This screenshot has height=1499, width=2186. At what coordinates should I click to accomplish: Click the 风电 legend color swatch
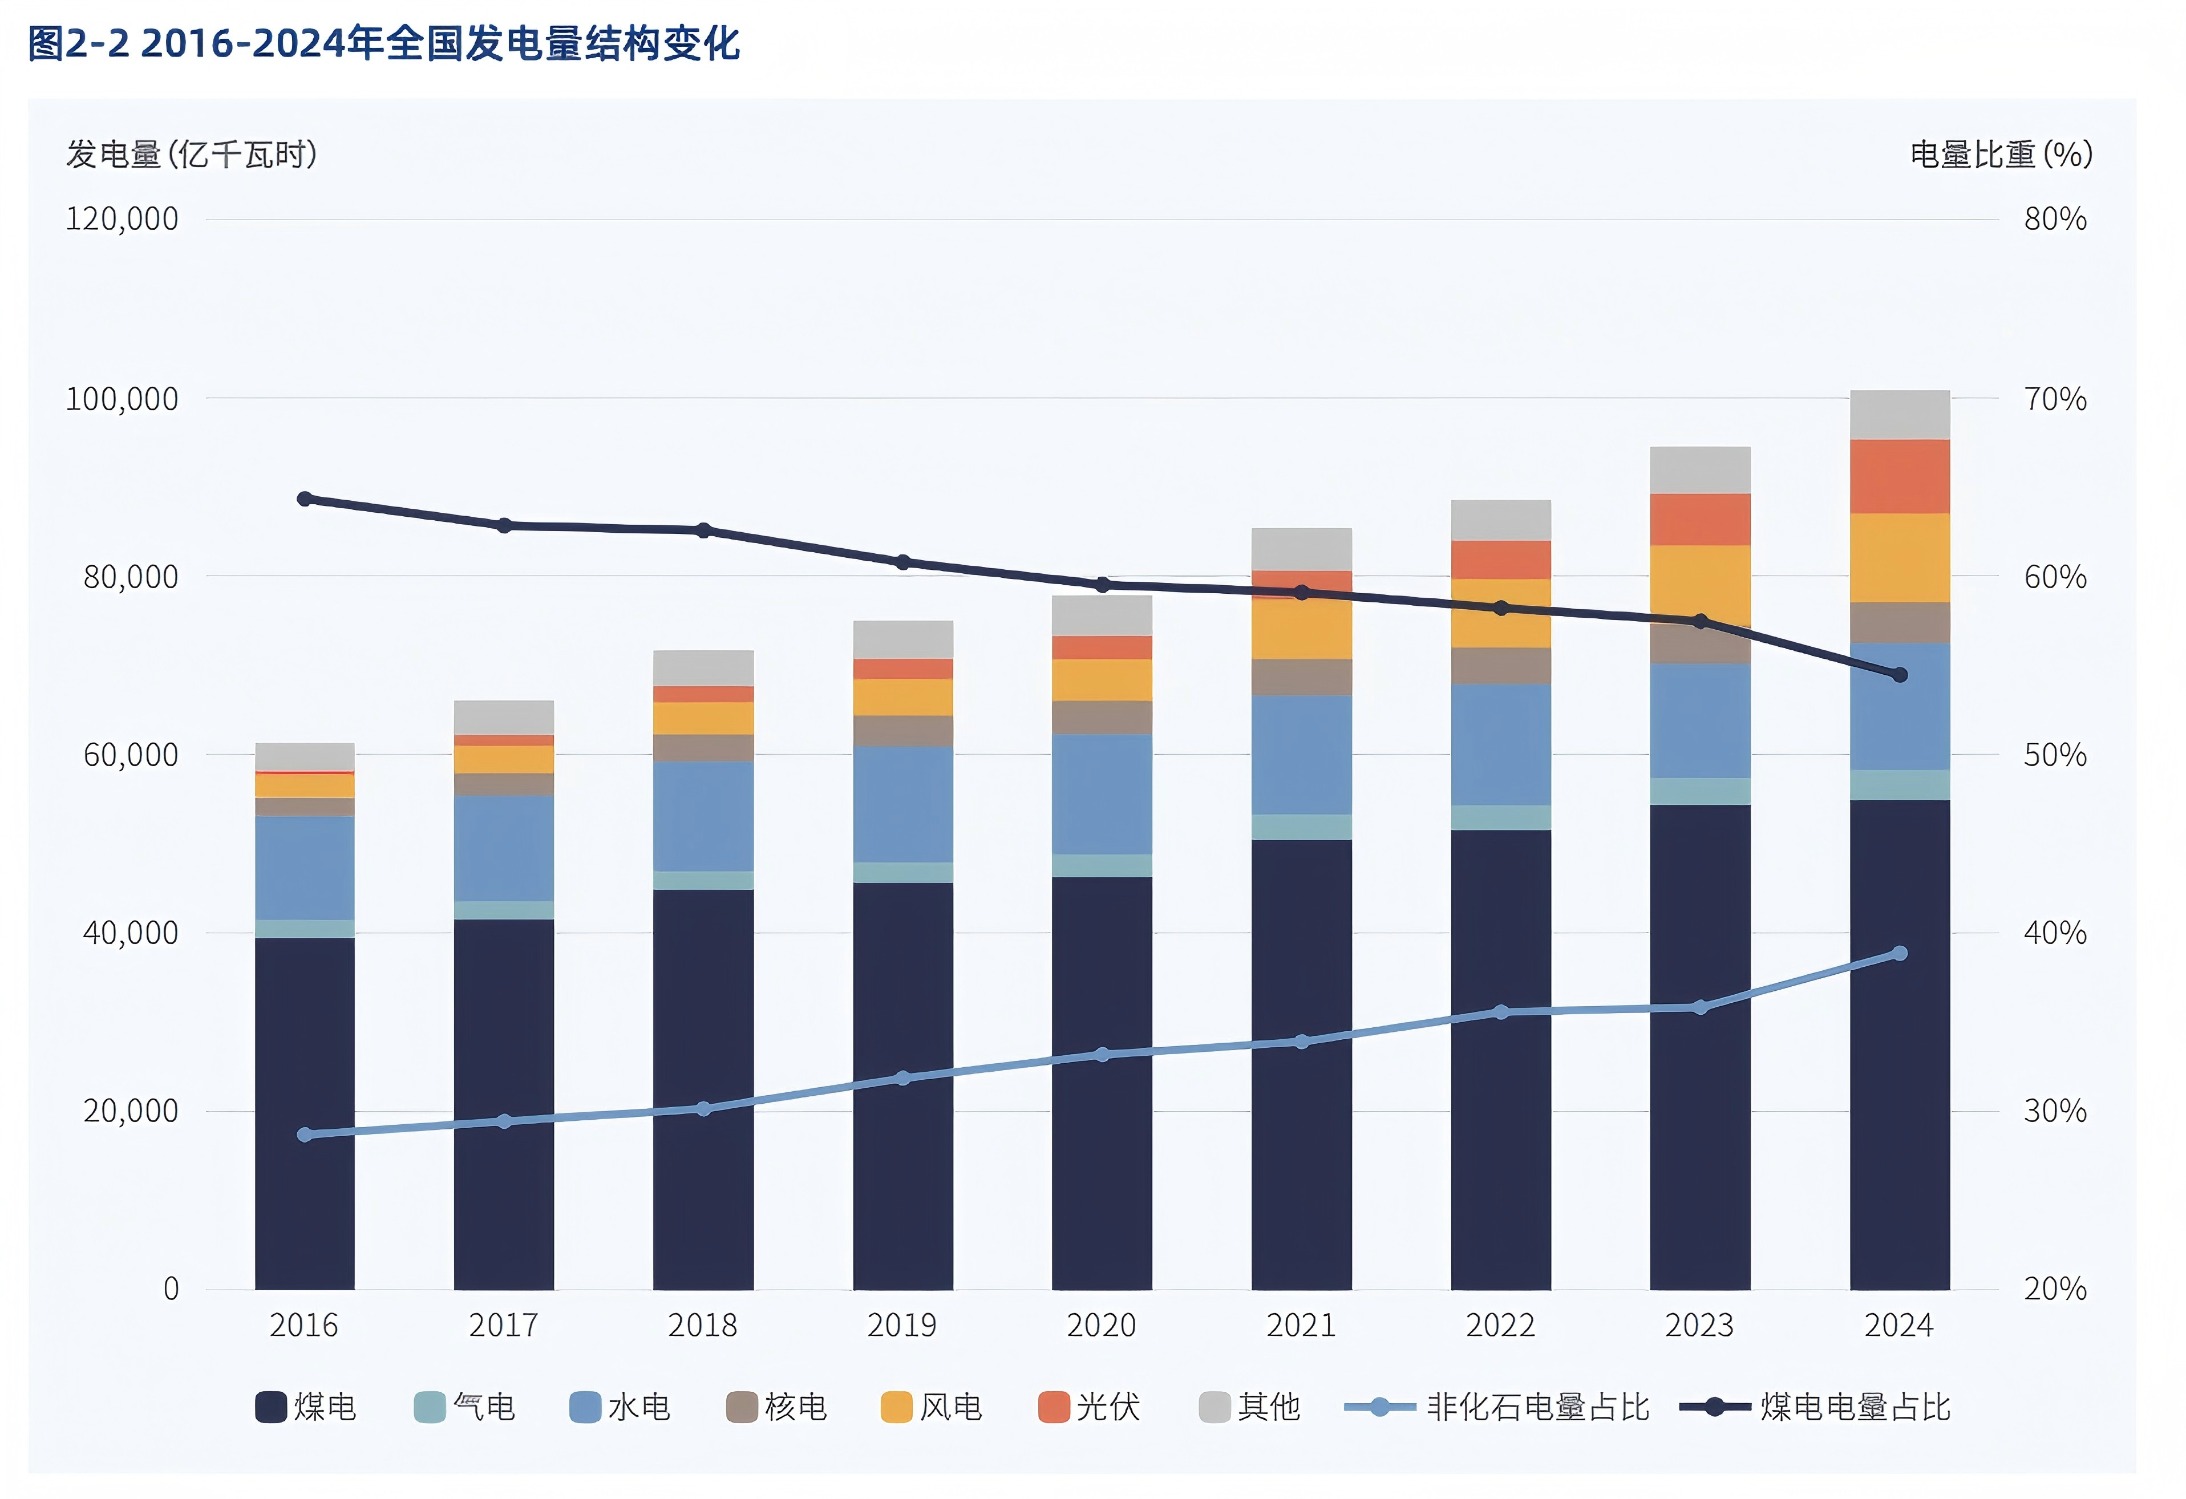(897, 1407)
